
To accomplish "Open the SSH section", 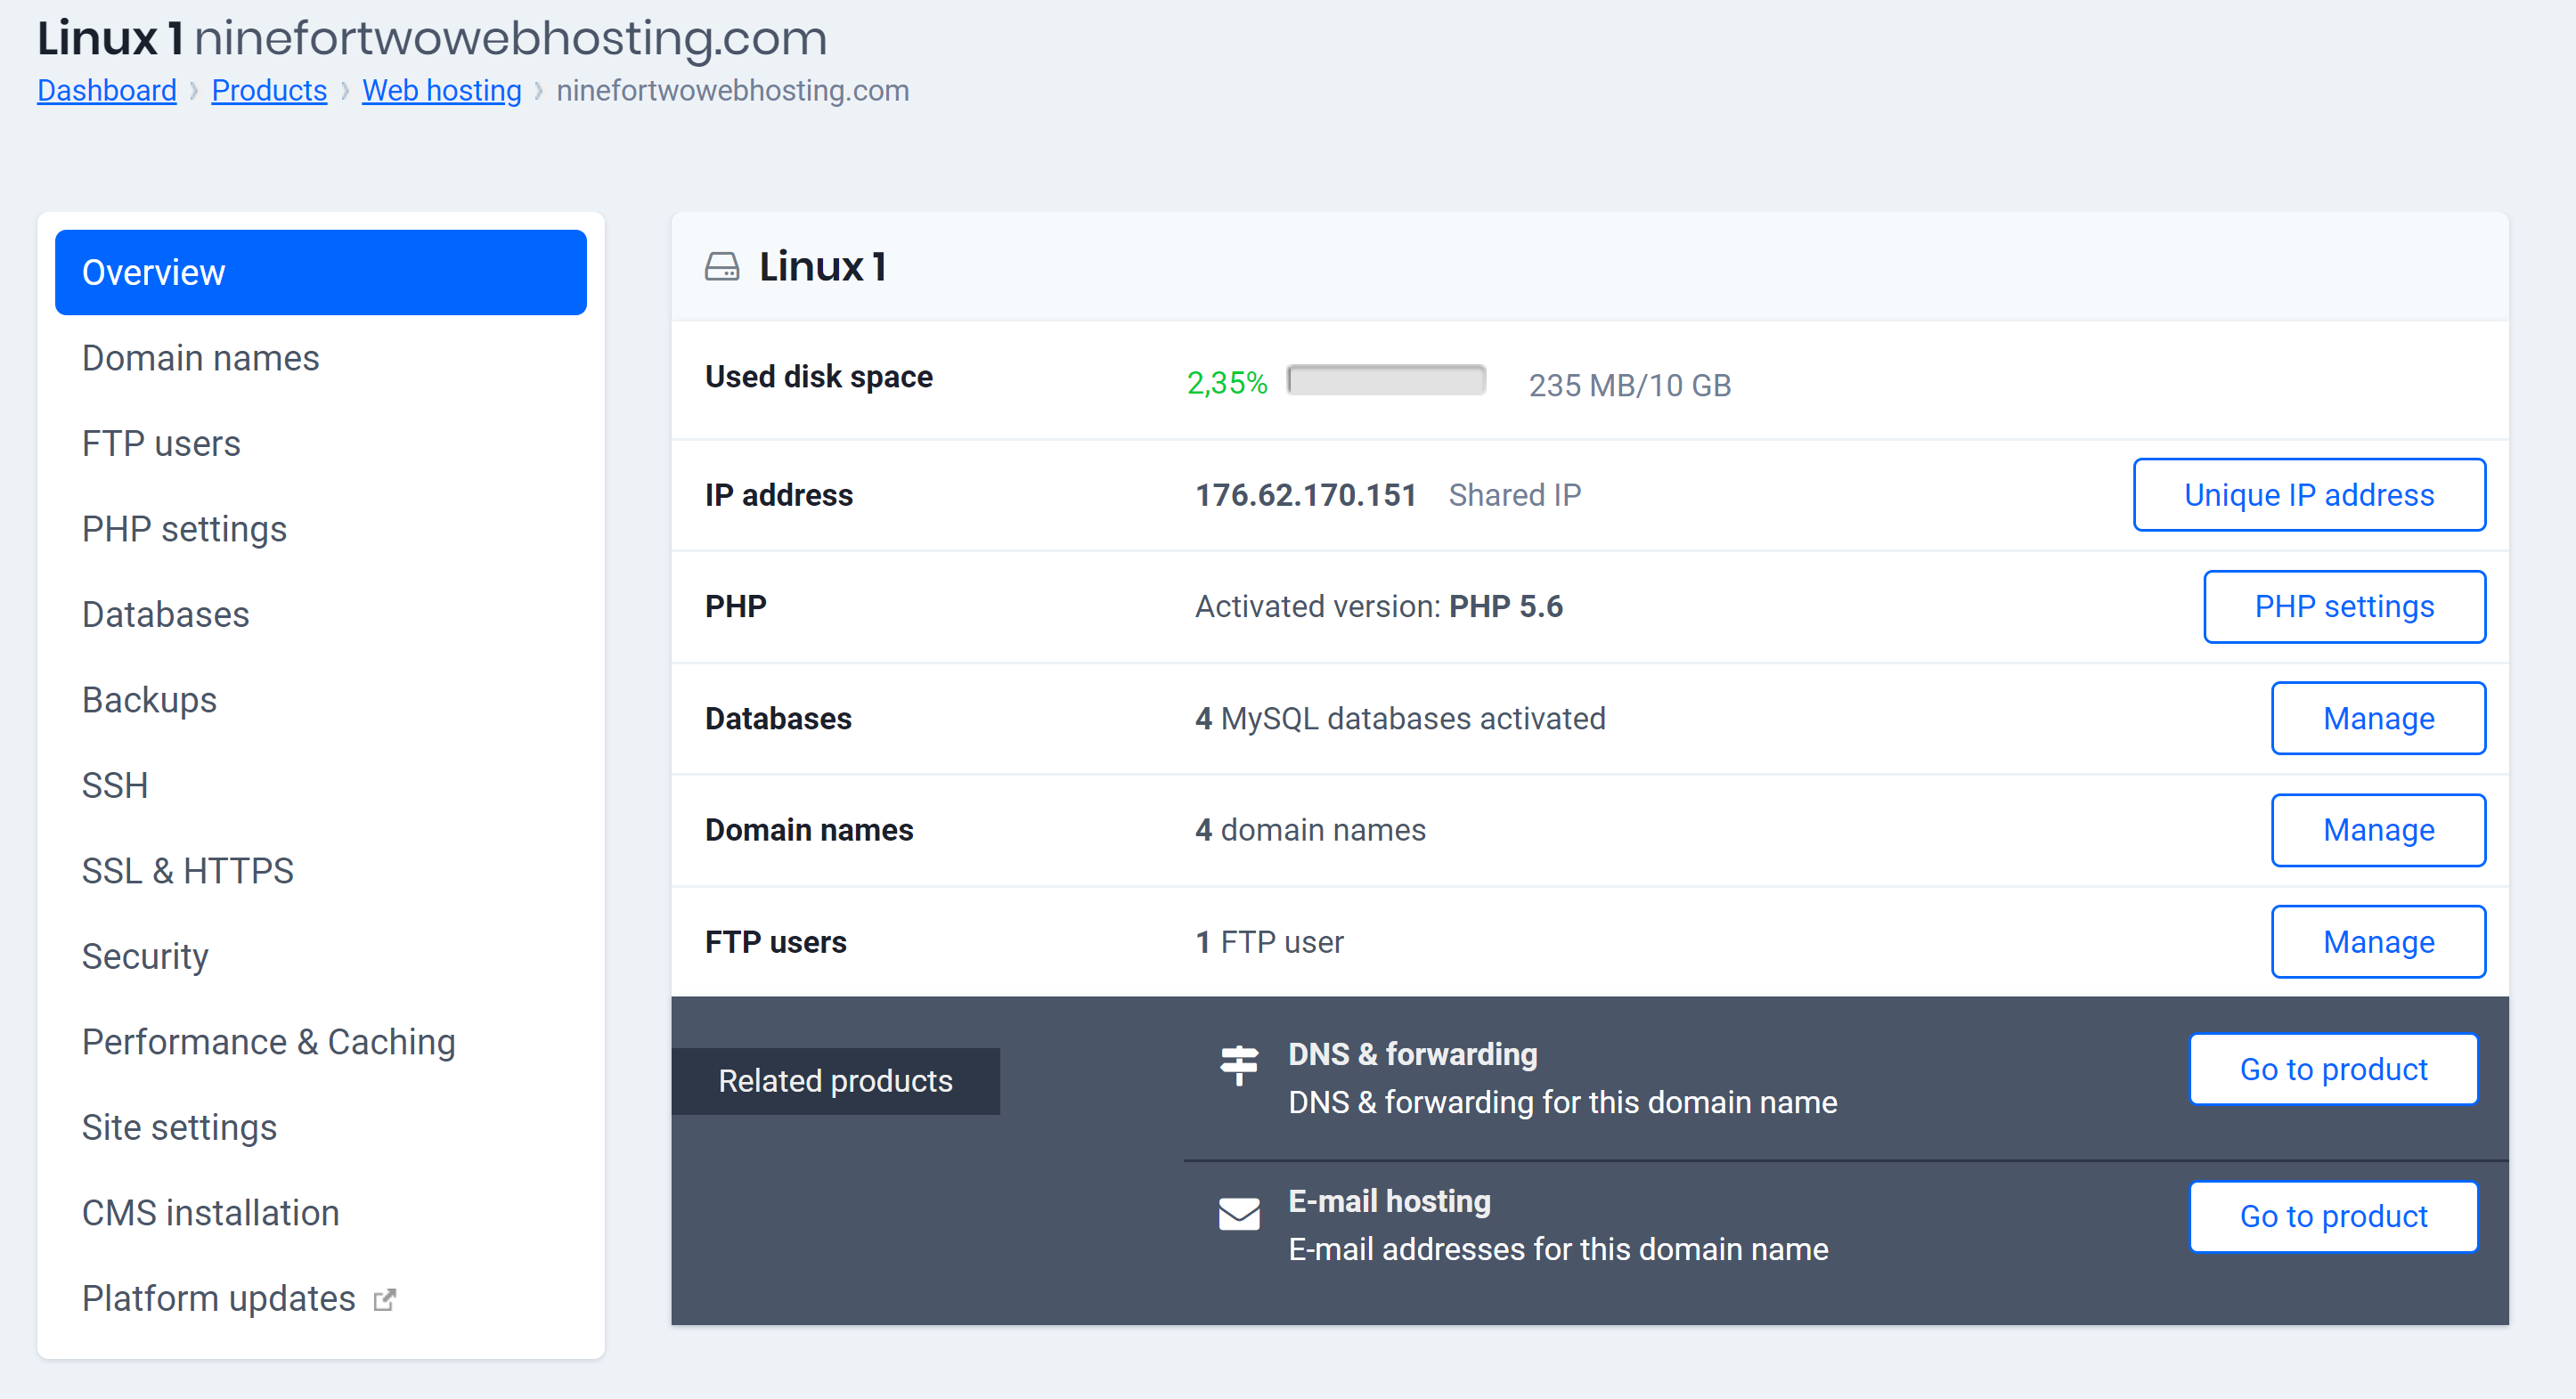I will point(116,784).
